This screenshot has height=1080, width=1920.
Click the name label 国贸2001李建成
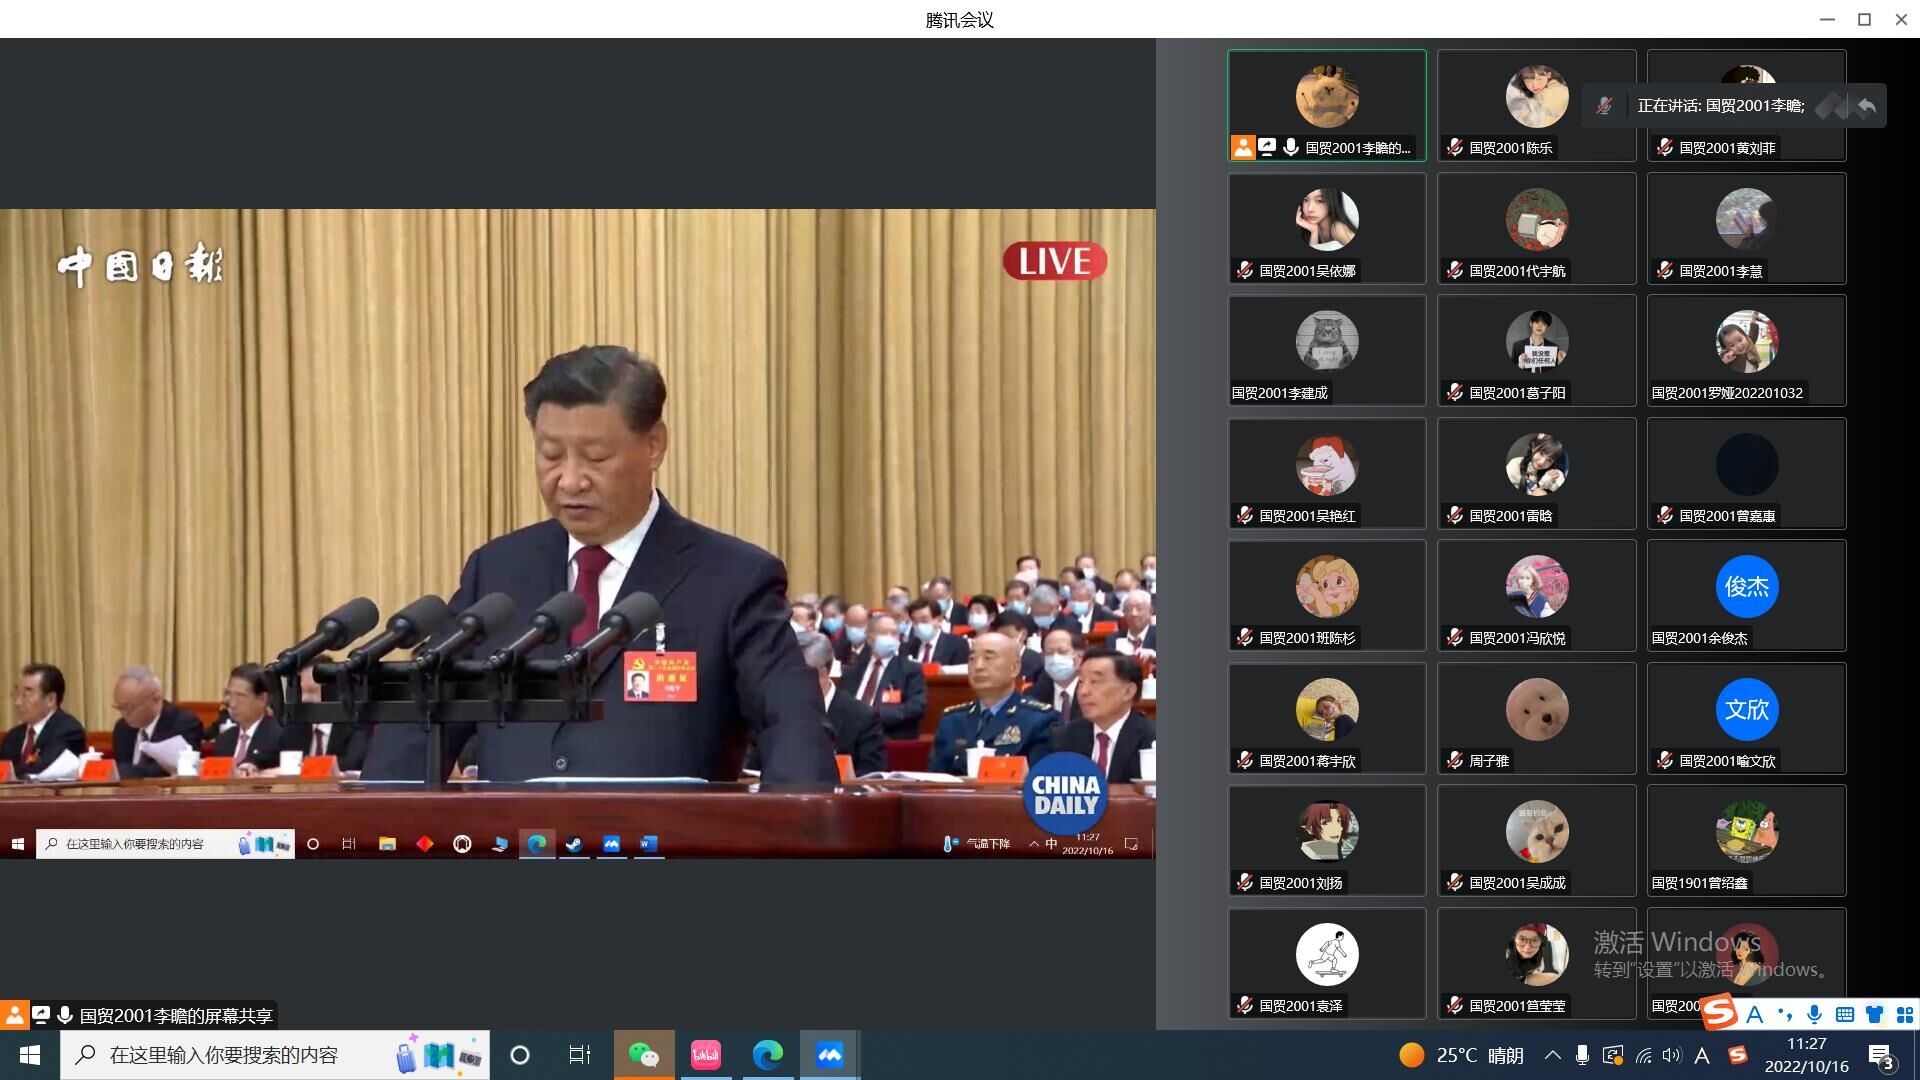pos(1280,393)
